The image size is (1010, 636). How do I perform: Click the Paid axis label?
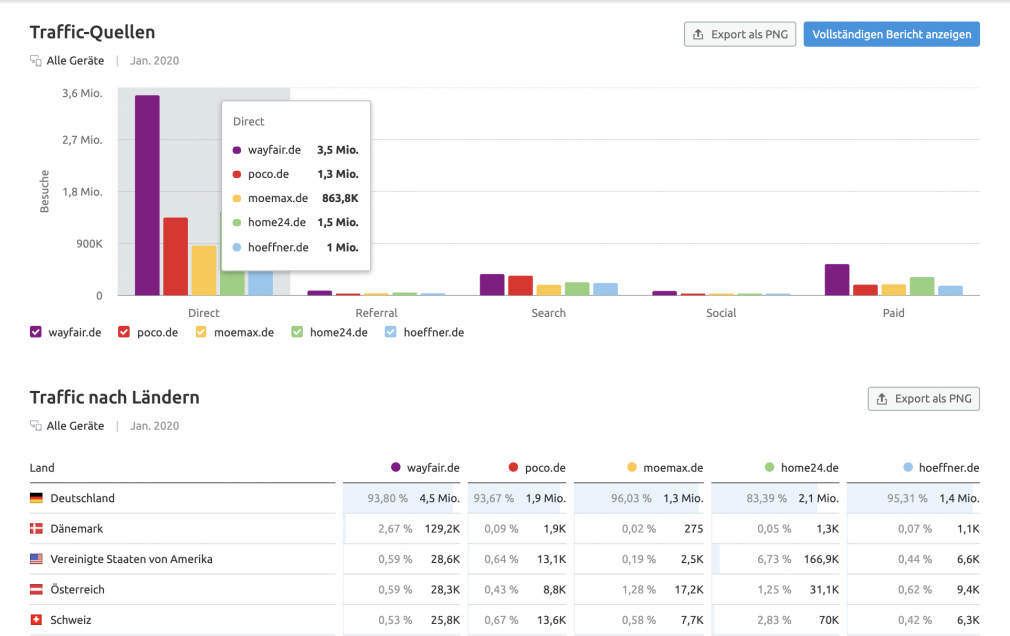(893, 313)
